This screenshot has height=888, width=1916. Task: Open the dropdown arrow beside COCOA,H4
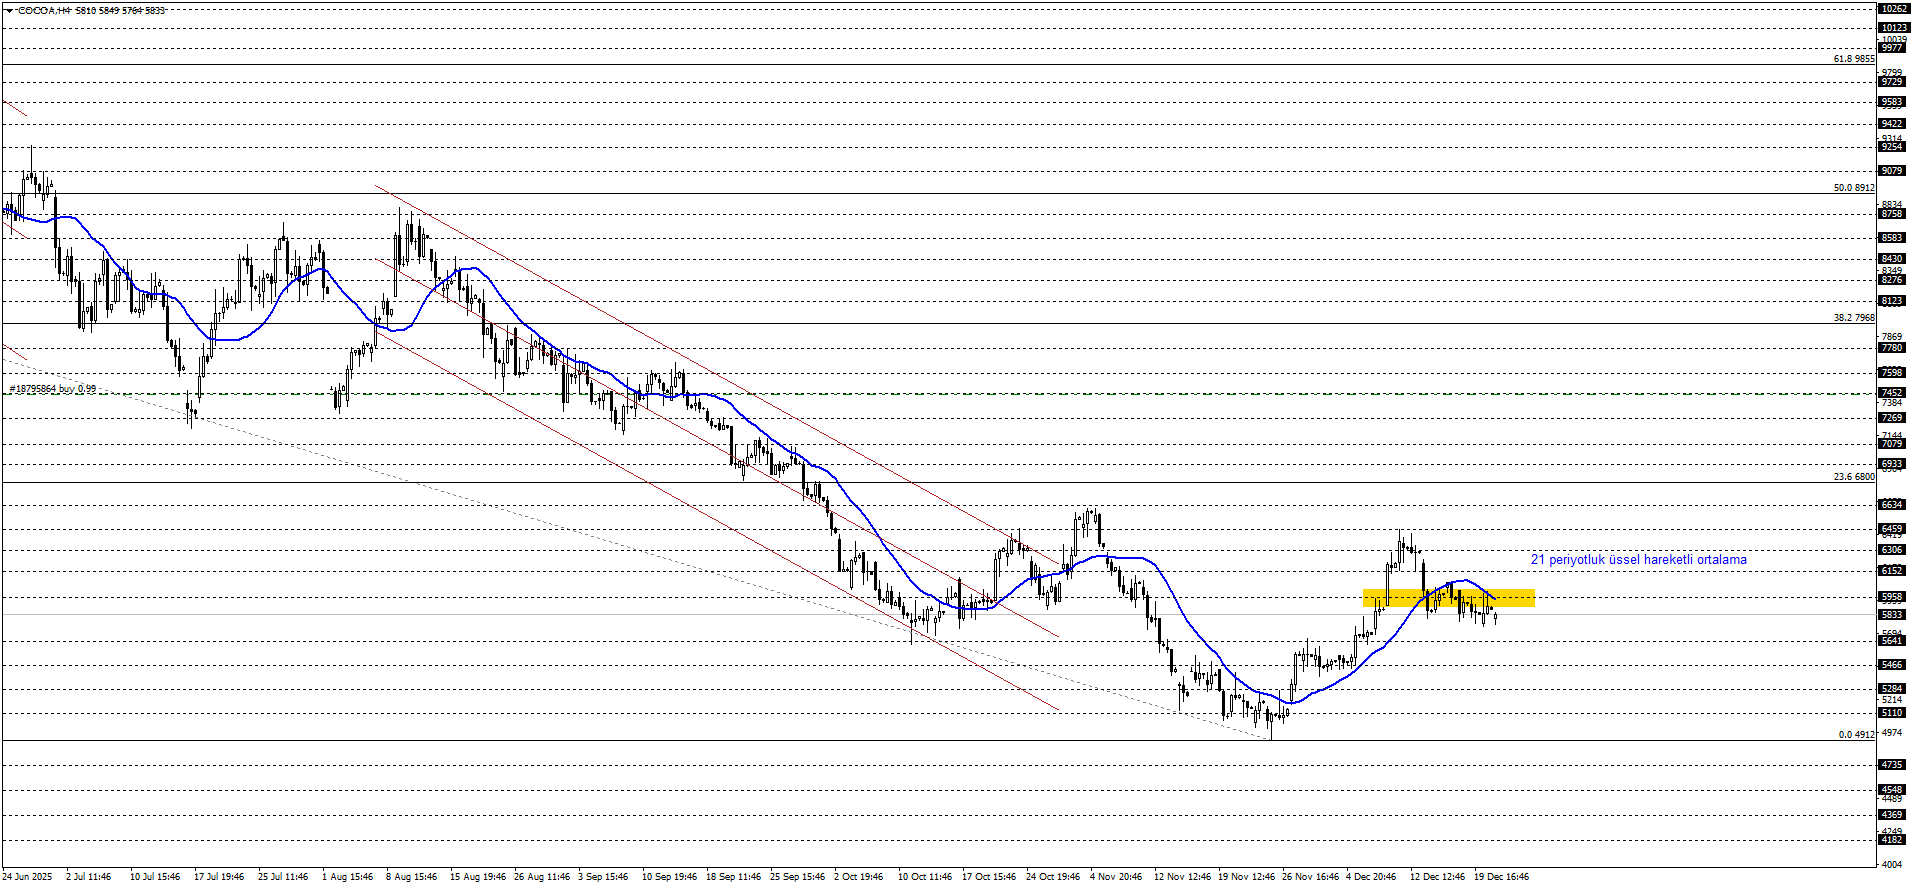[x=9, y=10]
